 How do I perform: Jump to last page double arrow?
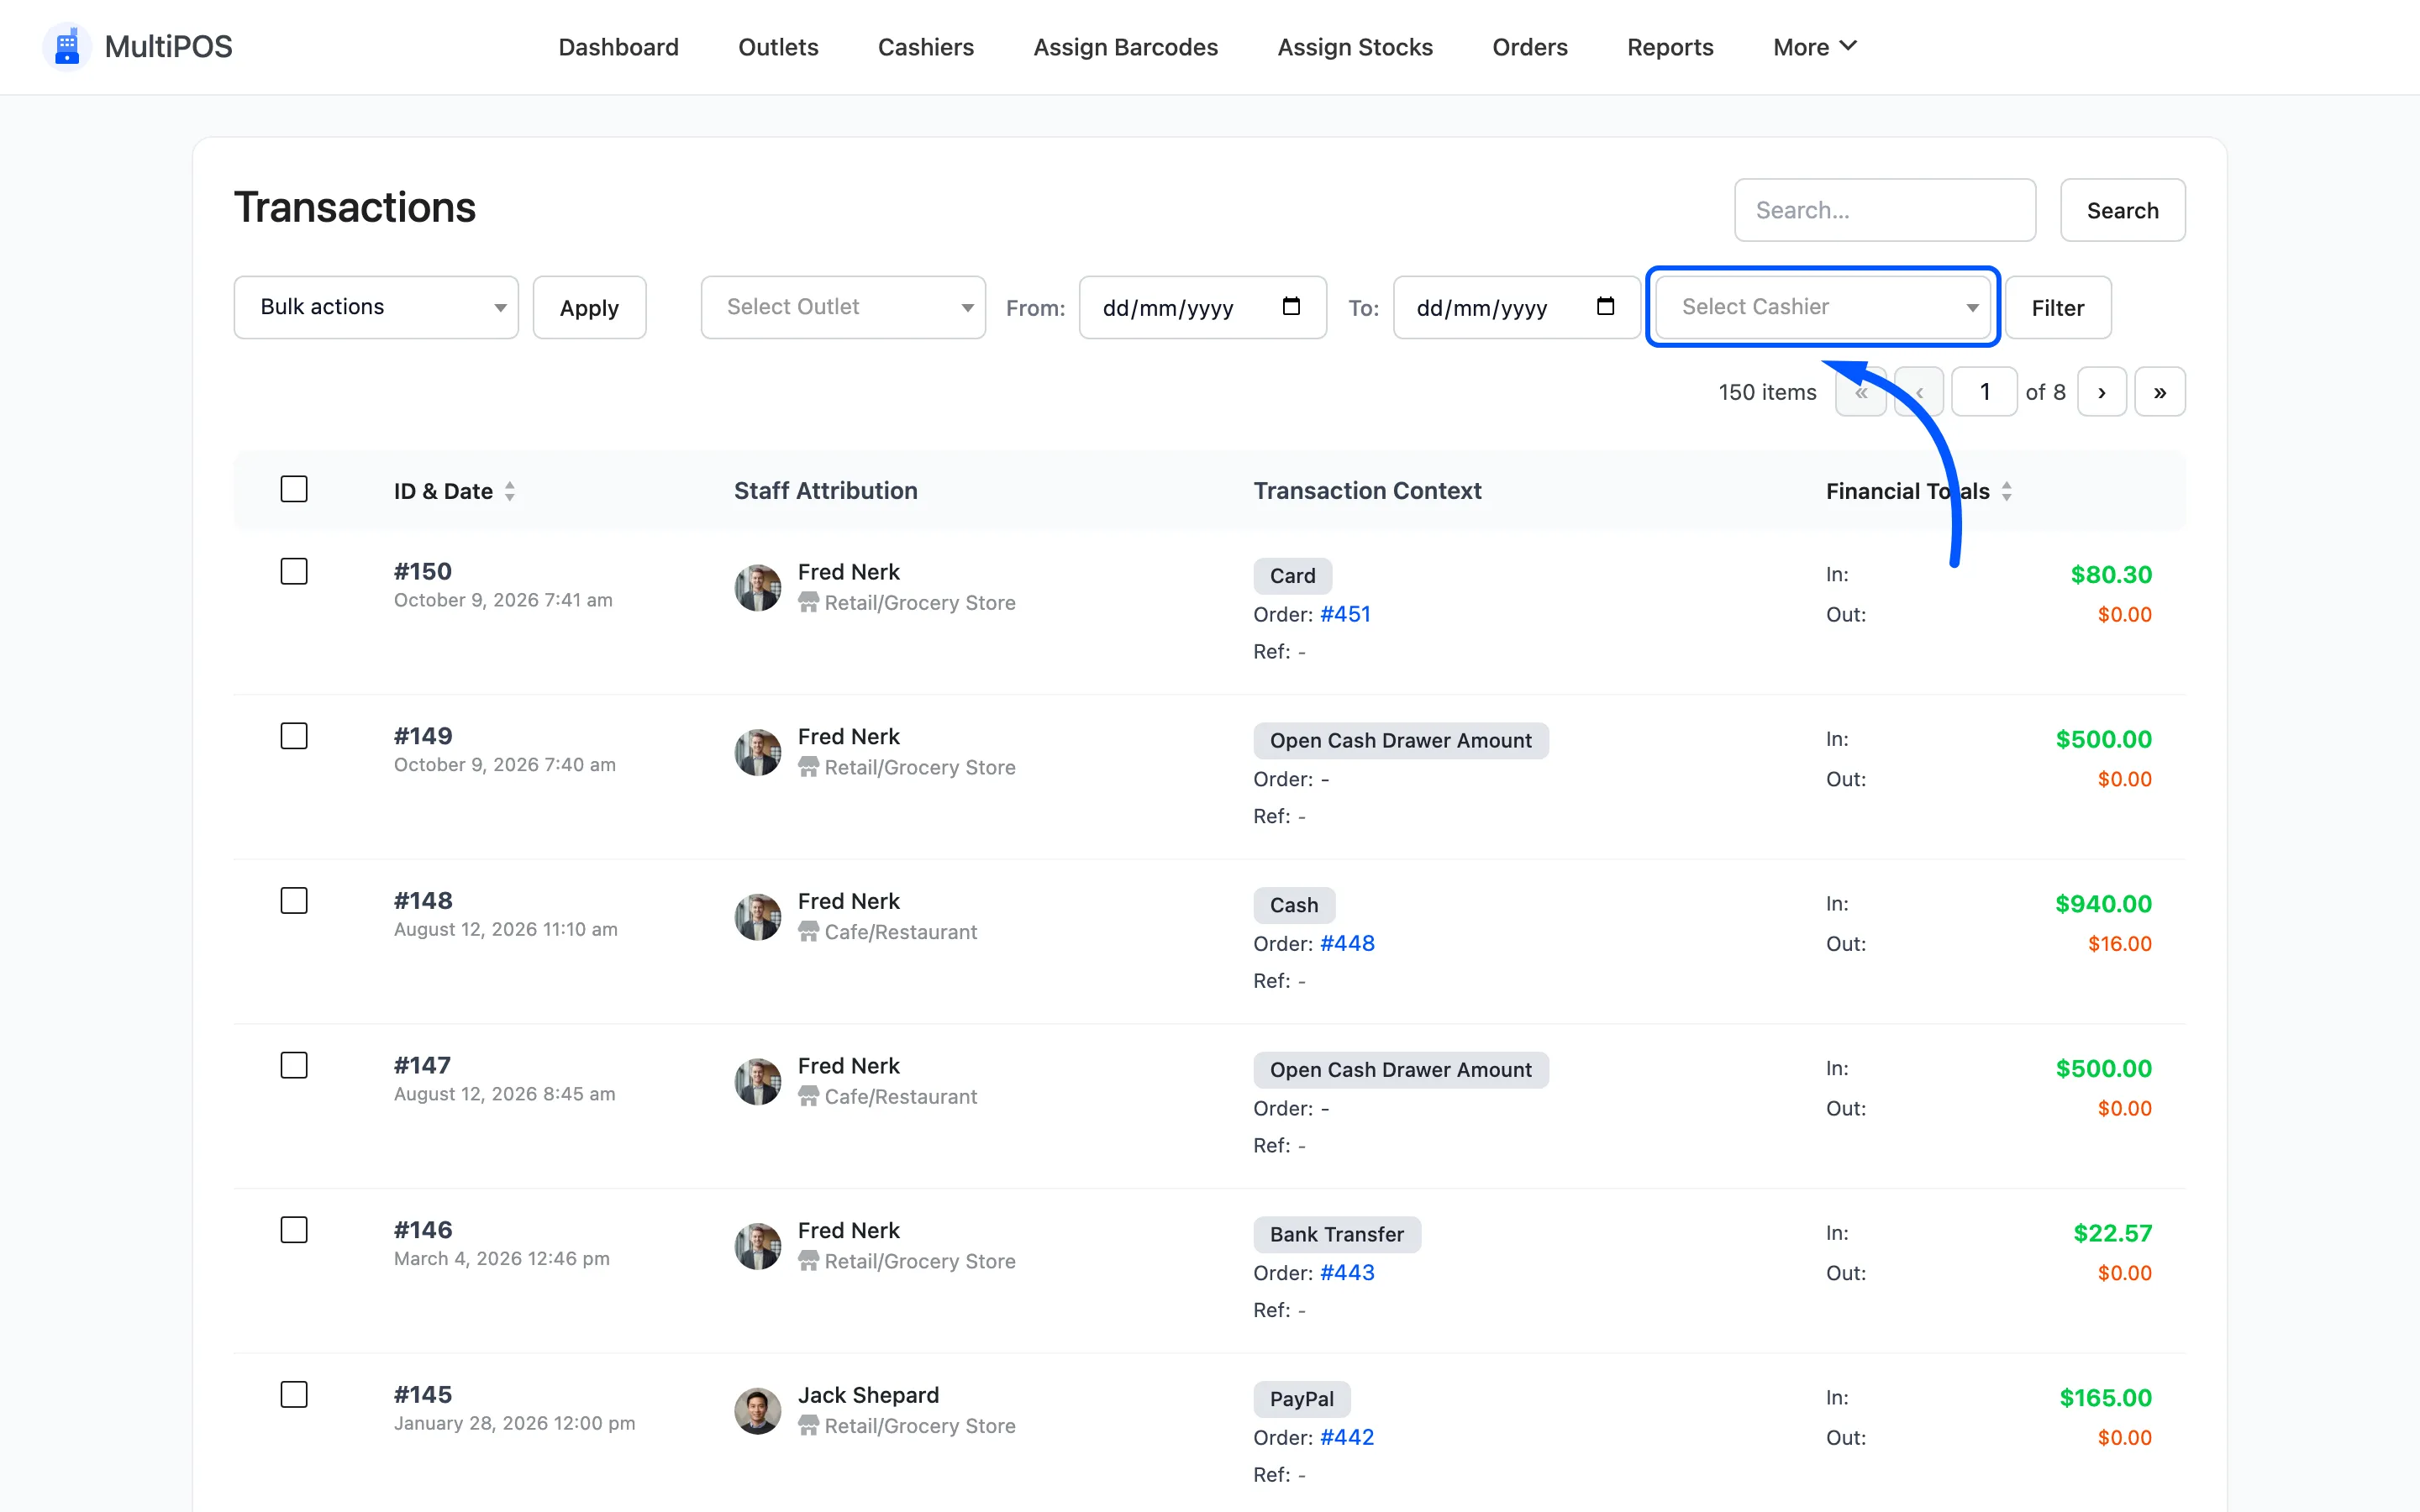[2159, 392]
